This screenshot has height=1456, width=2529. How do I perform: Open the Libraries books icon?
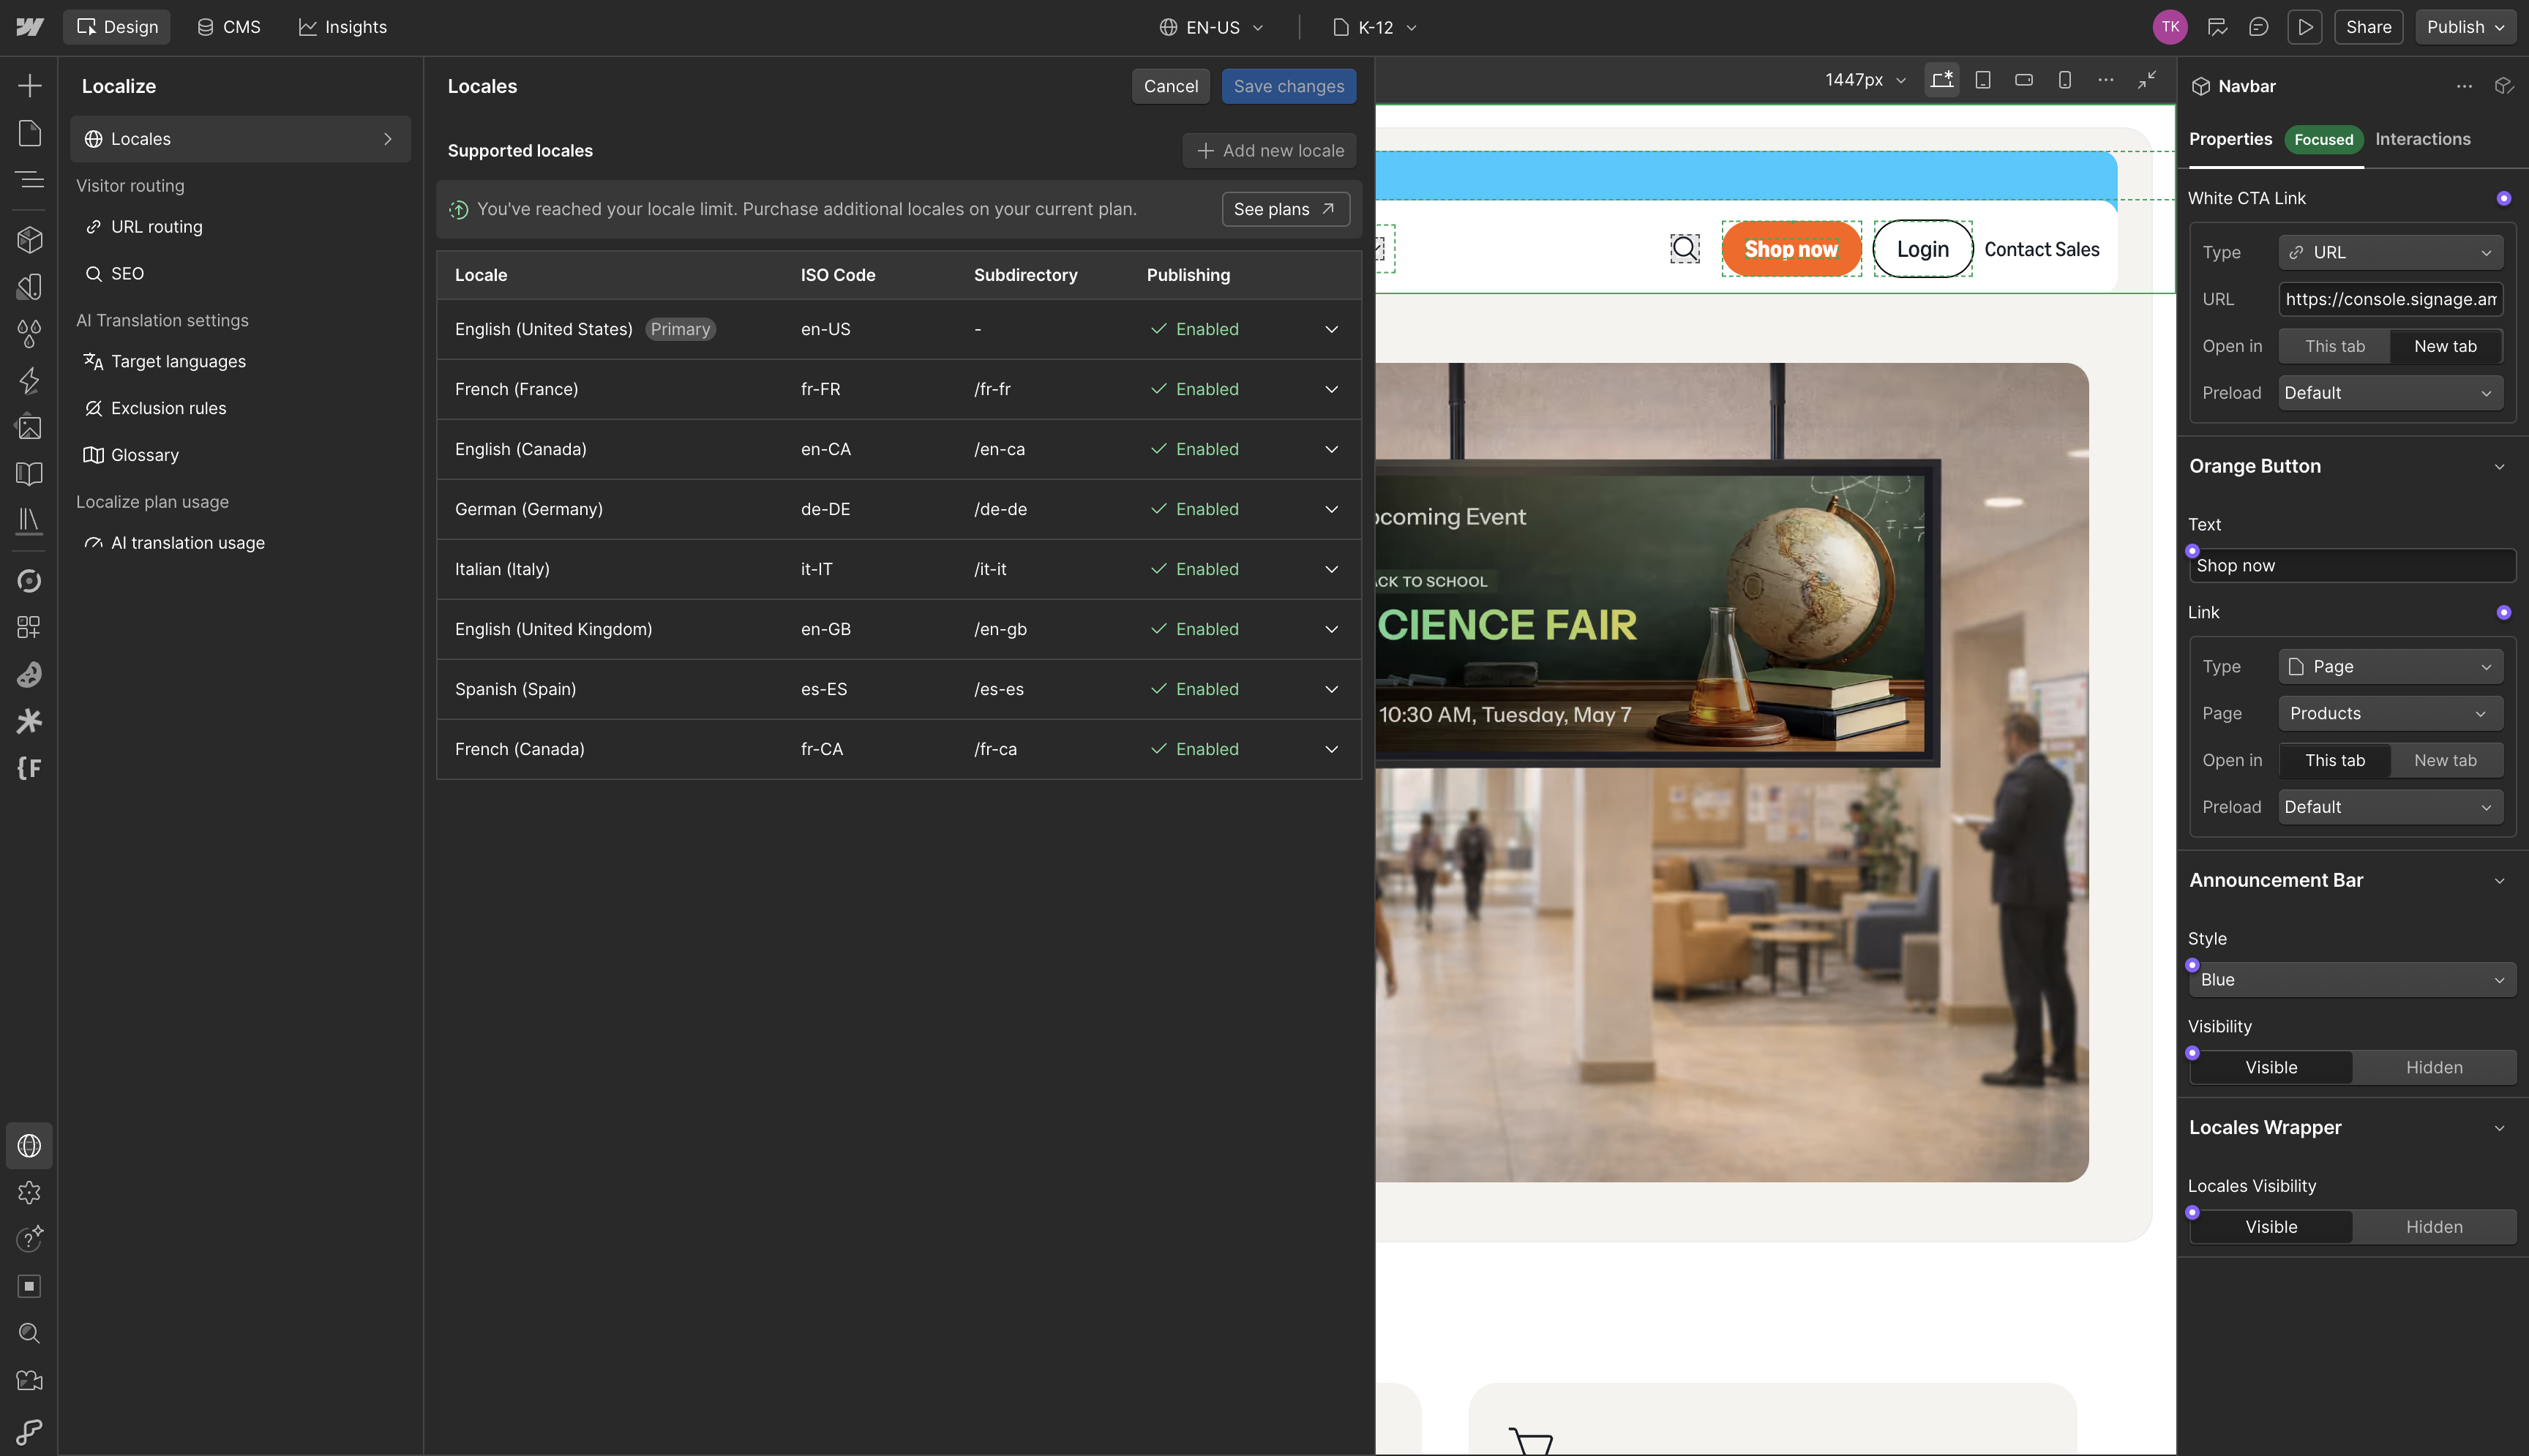(29, 520)
